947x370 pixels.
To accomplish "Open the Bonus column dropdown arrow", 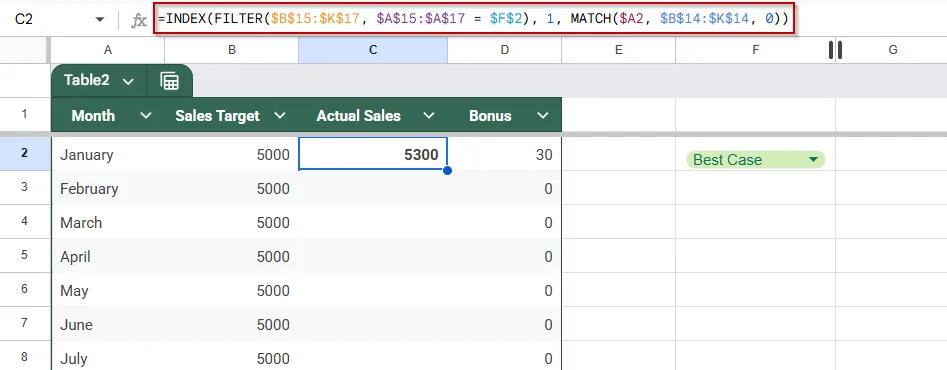I will tap(544, 116).
